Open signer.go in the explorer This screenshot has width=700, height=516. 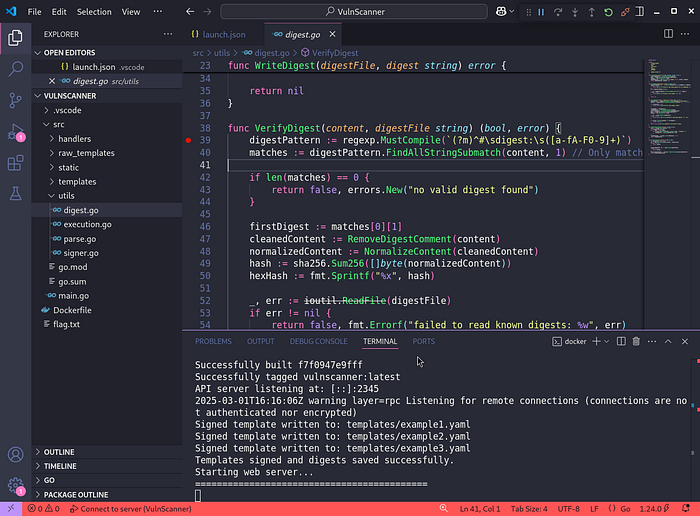(80, 253)
